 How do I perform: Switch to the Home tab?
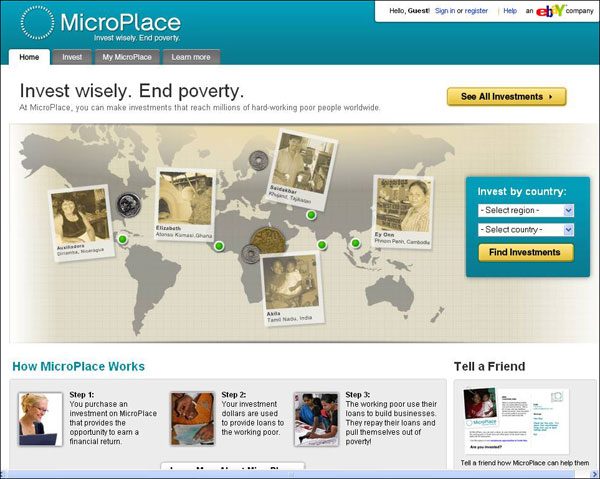[29, 57]
